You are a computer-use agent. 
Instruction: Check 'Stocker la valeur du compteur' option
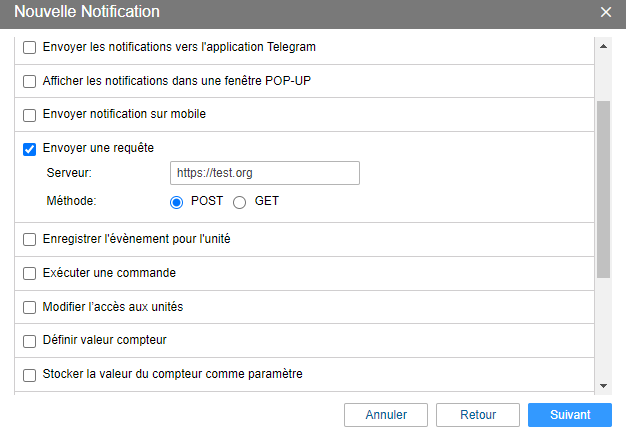point(29,375)
